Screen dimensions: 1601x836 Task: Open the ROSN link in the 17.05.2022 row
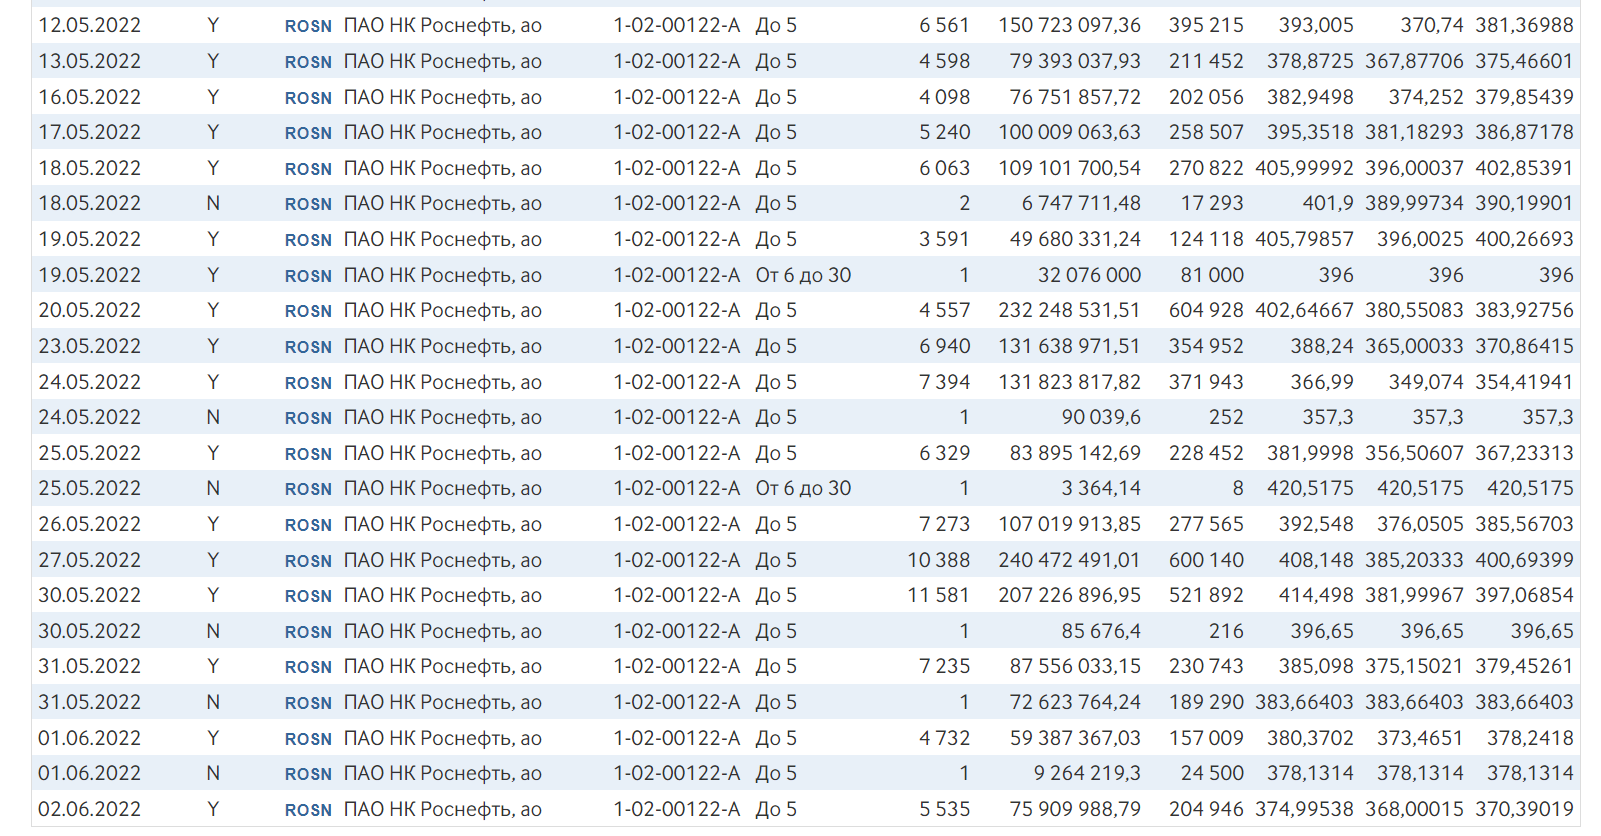[x=308, y=133]
